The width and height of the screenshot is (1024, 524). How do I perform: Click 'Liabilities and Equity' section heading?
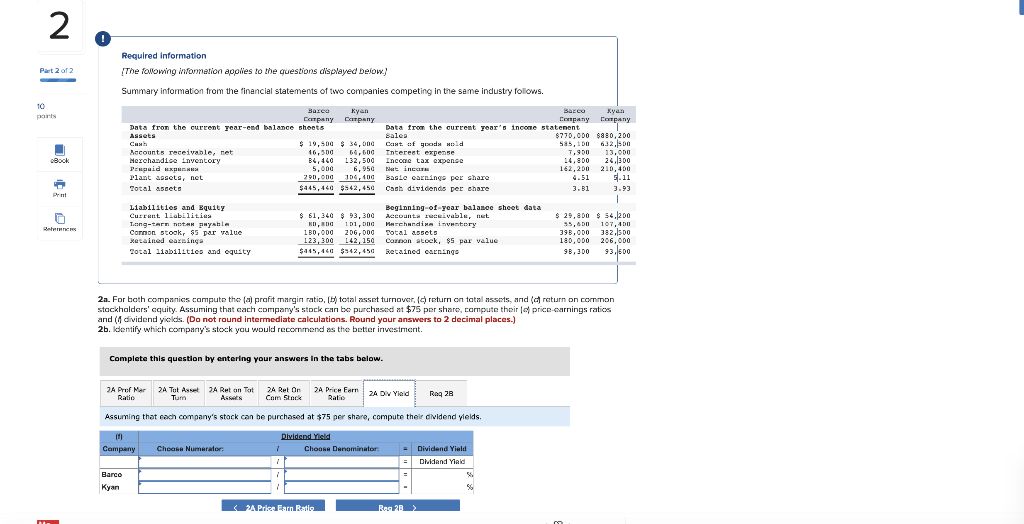click(177, 207)
